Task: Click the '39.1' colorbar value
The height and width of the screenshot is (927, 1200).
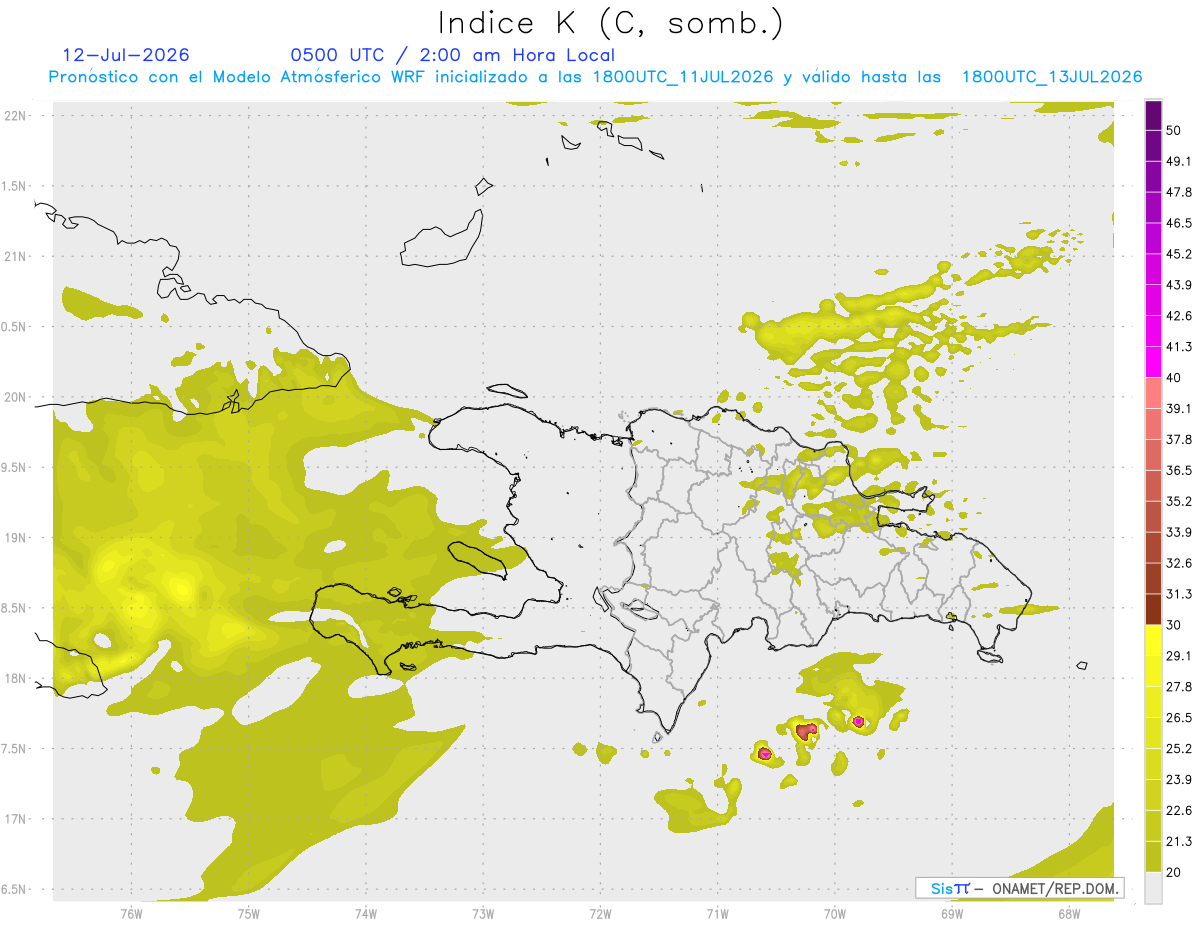Action: (x=1179, y=408)
